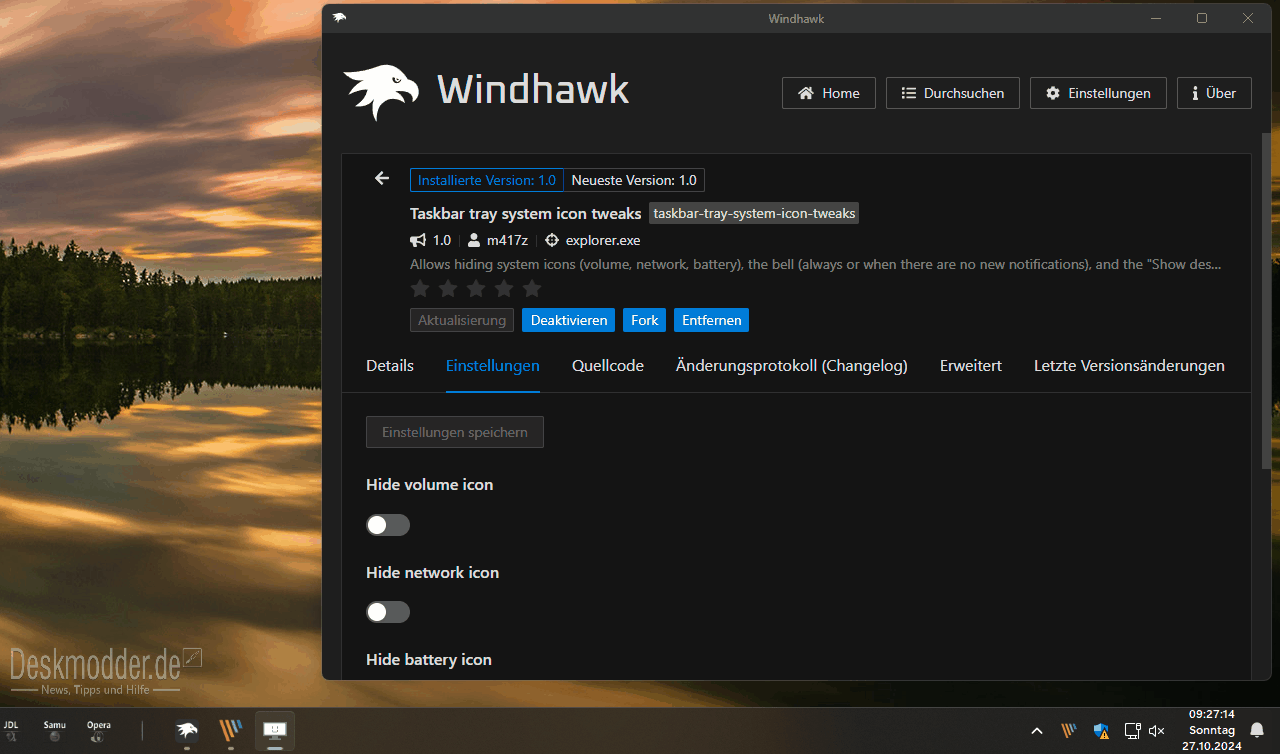Select the Einstellungen tab of the mod
Image resolution: width=1280 pixels, height=754 pixels.
(493, 366)
